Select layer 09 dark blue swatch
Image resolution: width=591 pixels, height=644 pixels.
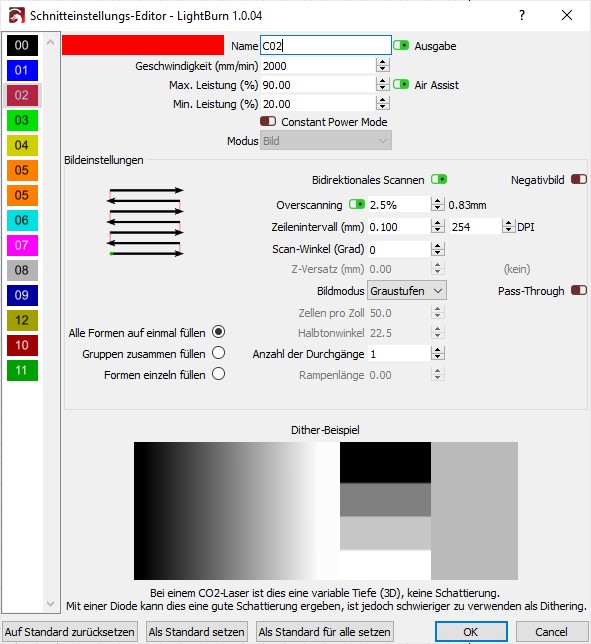pyautogui.click(x=22, y=295)
